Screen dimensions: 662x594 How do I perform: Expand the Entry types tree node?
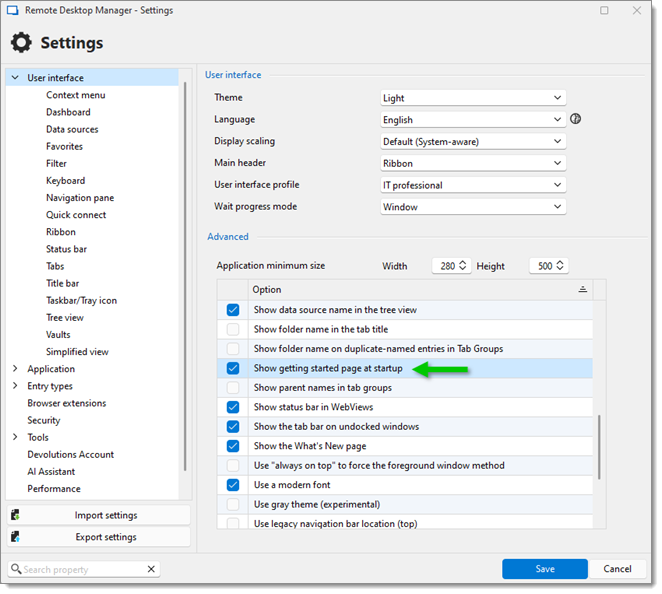point(15,386)
